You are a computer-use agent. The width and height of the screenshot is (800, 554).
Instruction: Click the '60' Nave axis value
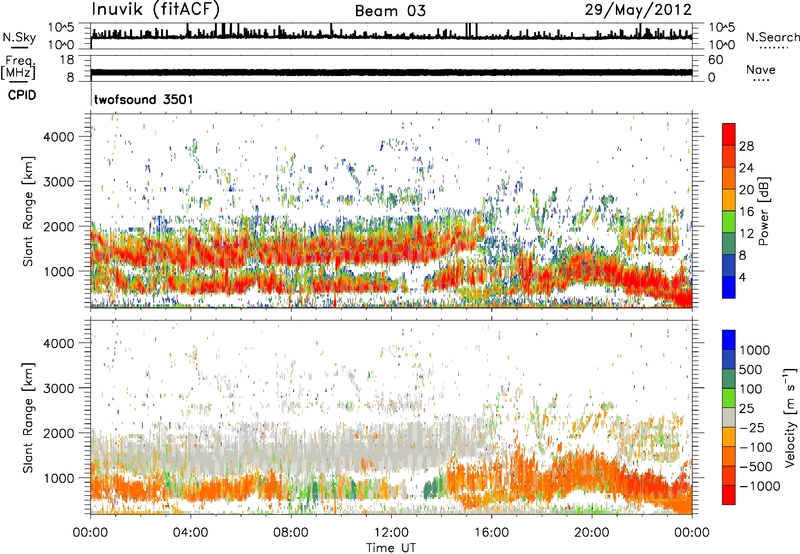715,60
